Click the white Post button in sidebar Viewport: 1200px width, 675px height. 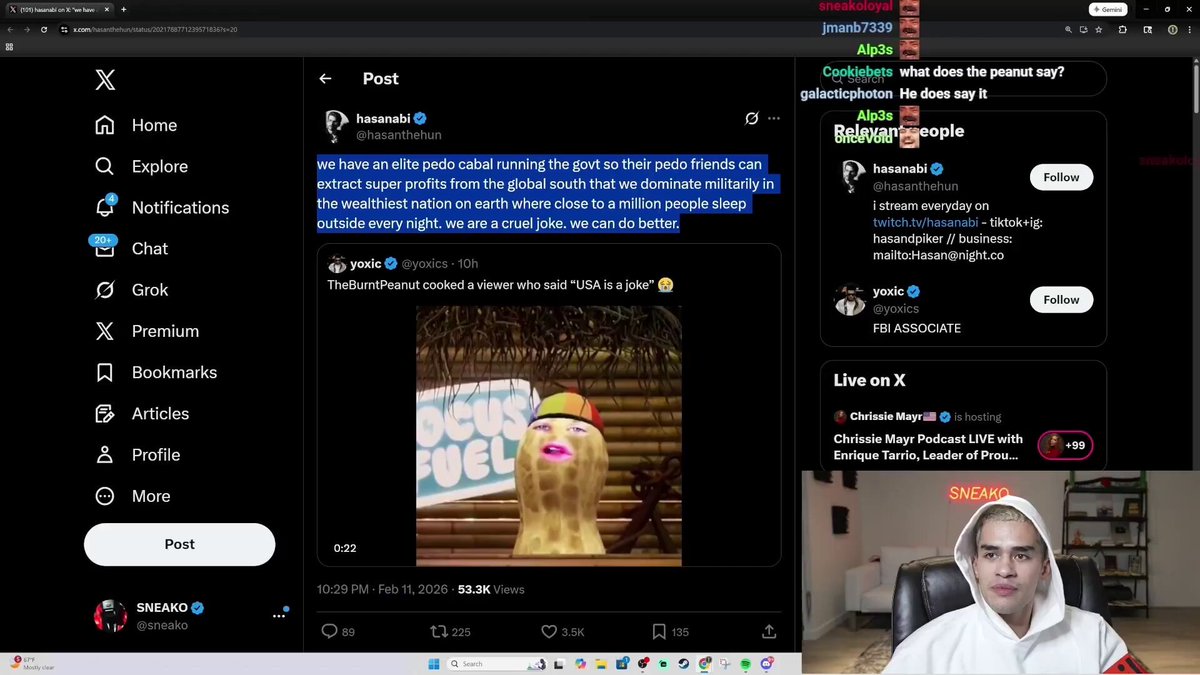[179, 544]
